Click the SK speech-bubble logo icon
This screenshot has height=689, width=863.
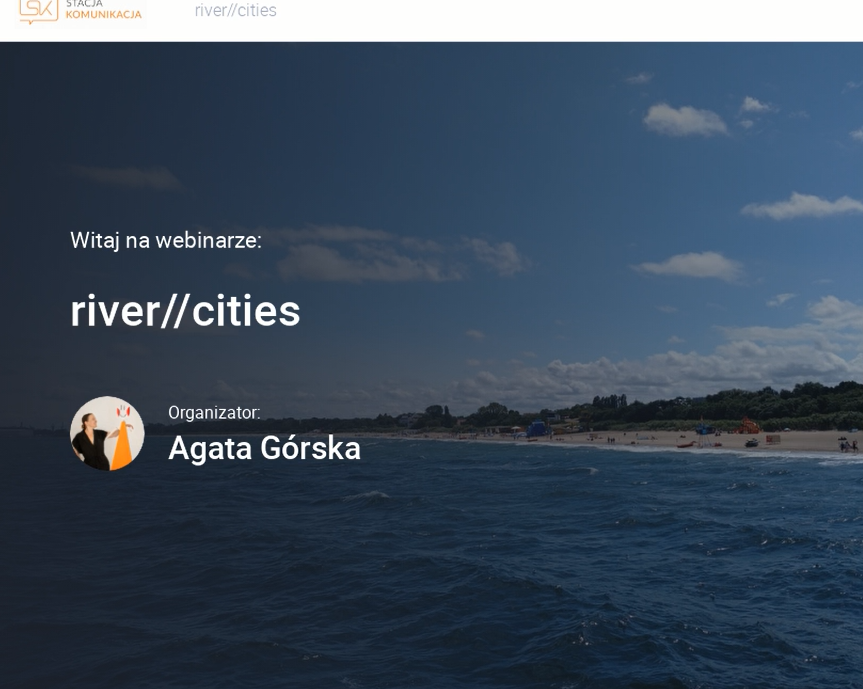point(38,10)
